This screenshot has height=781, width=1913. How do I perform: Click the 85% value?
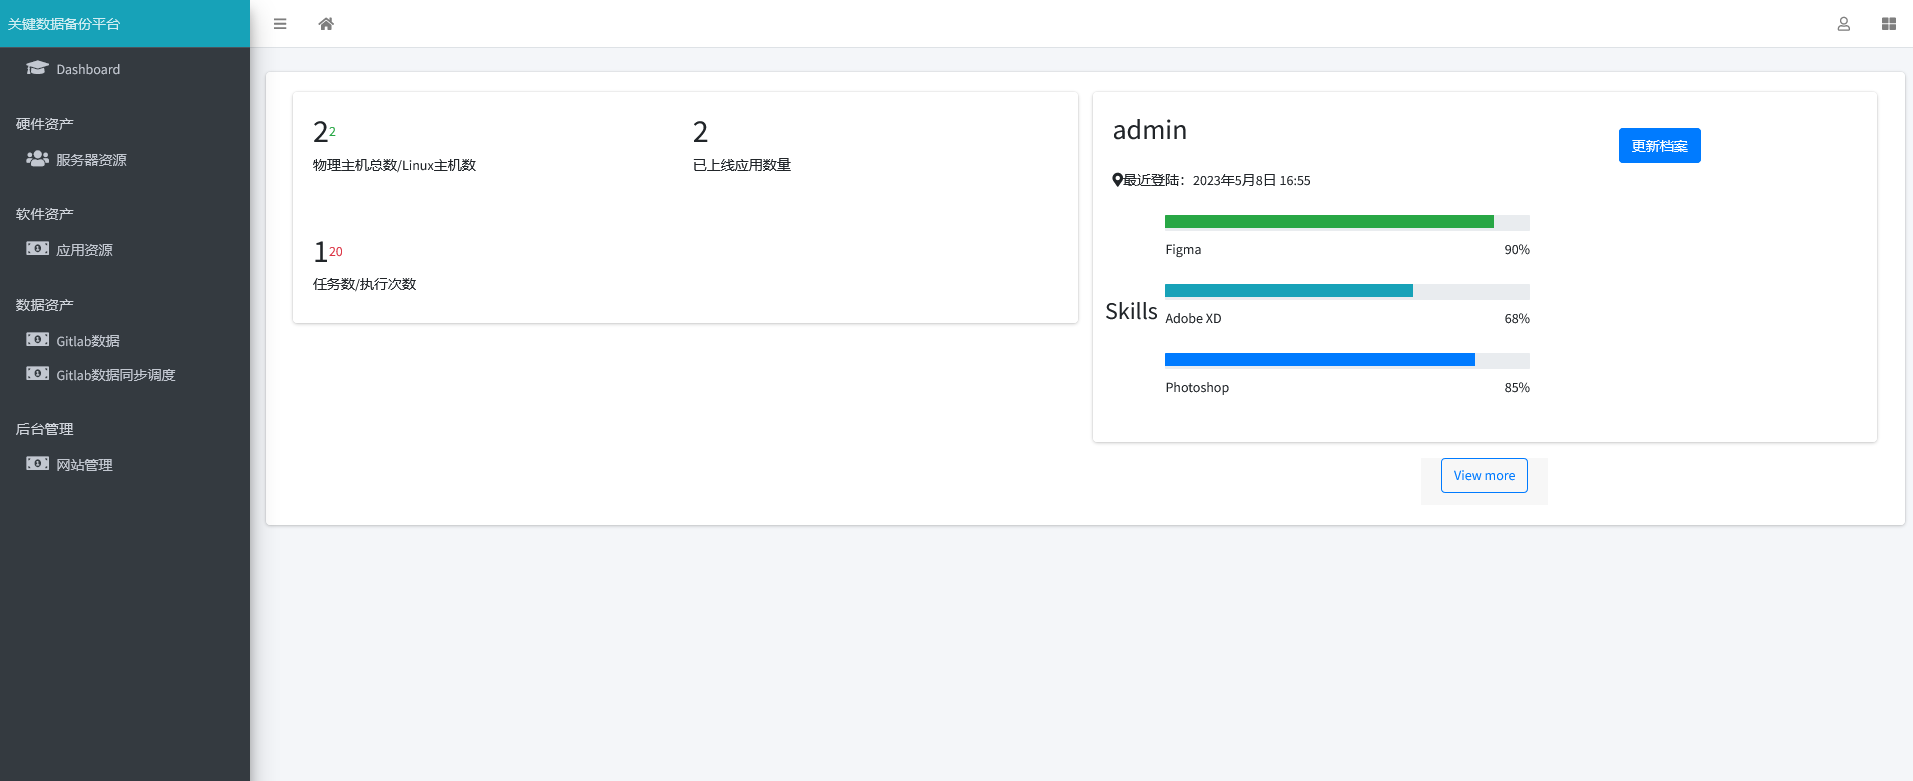[1517, 388]
